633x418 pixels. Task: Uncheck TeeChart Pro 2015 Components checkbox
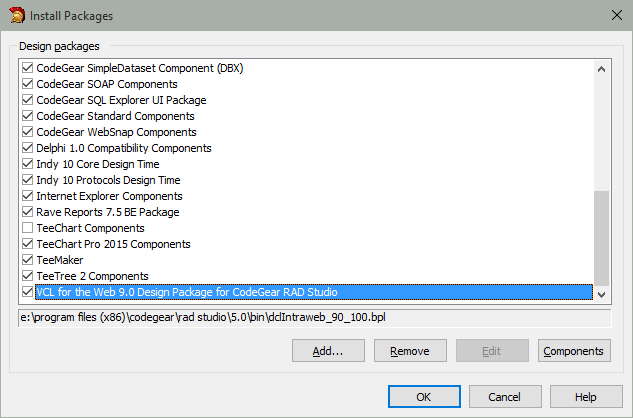pos(27,244)
